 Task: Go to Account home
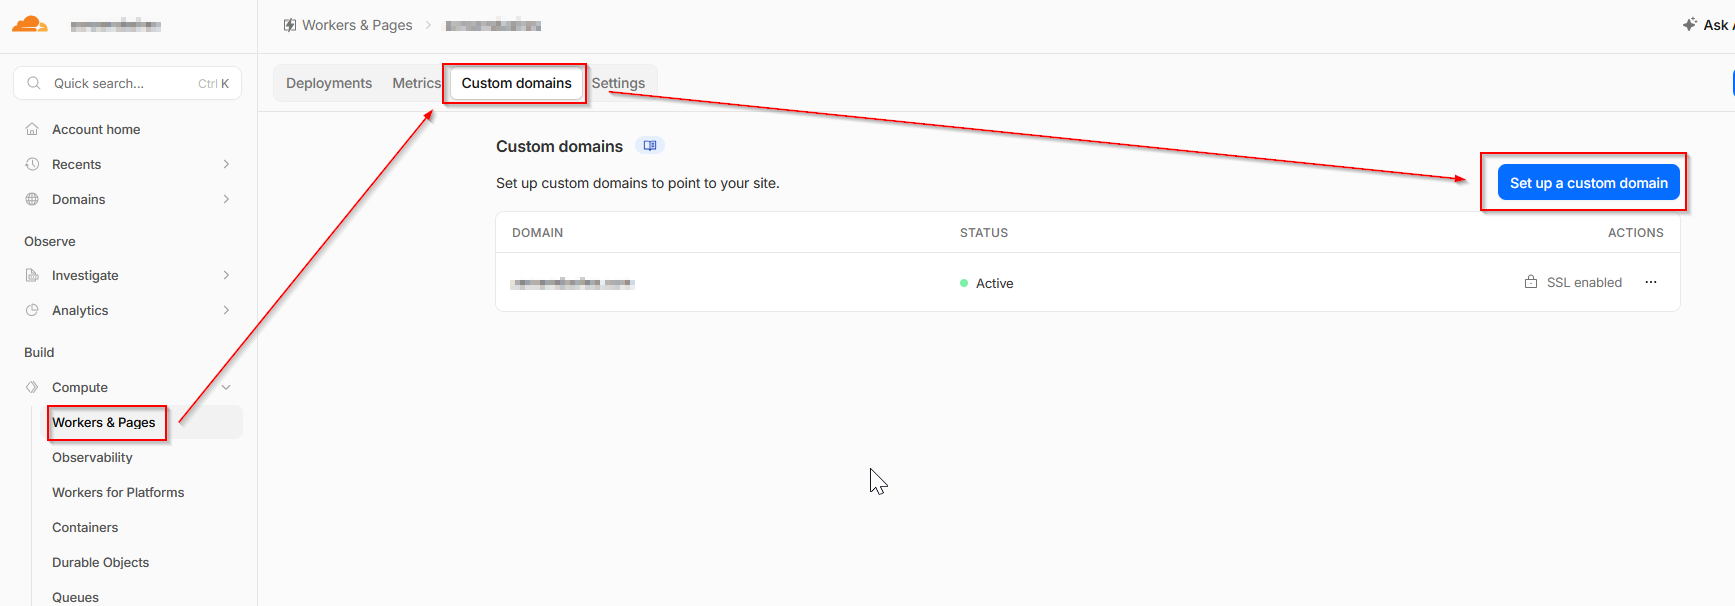tap(96, 129)
